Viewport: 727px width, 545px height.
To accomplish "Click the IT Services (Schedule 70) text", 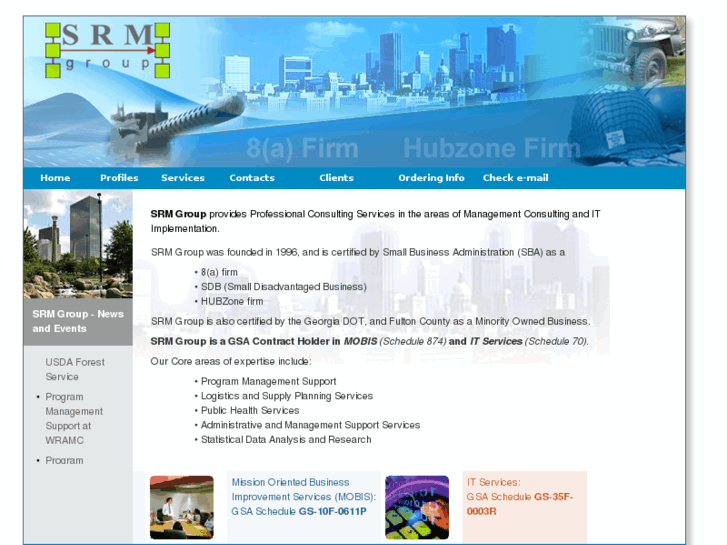I will click(x=529, y=341).
